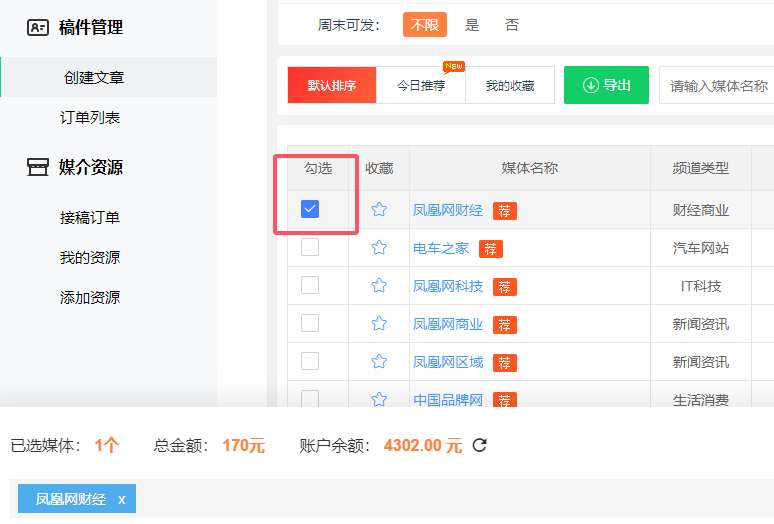Viewport: 774px width, 524px height.
Task: Check the box for 电车之家
Action: point(310,247)
